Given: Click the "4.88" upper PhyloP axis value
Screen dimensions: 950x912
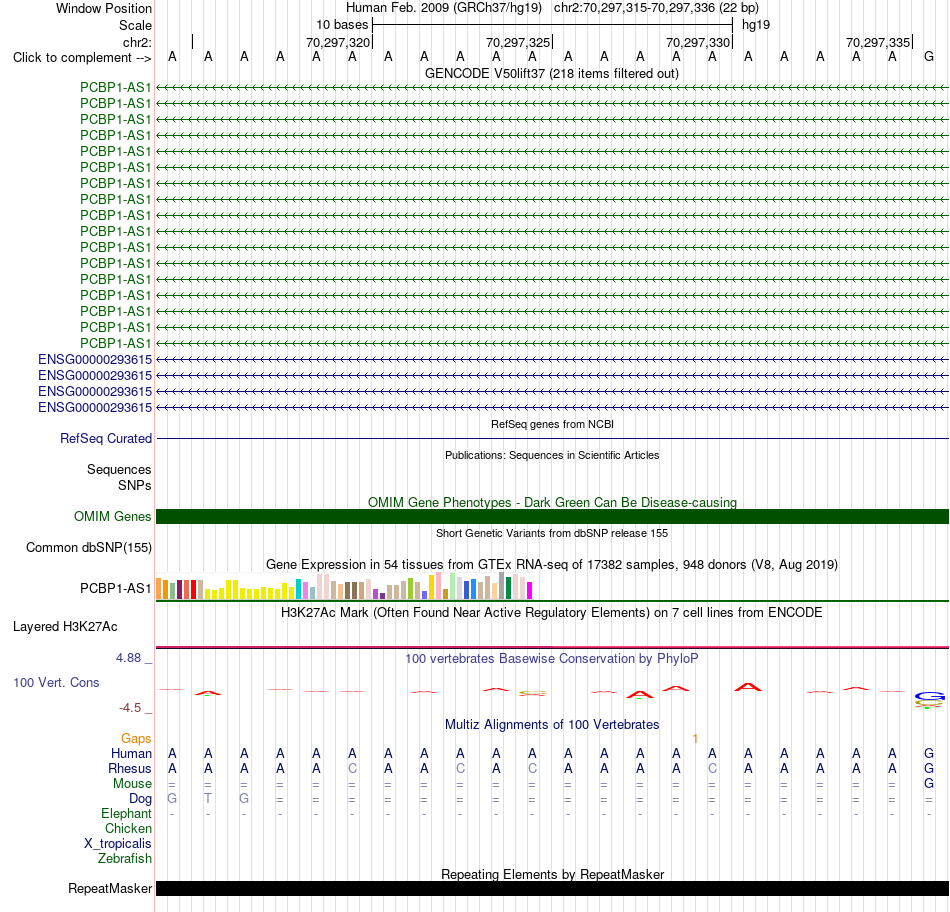Looking at the screenshot, I should (x=128, y=657).
